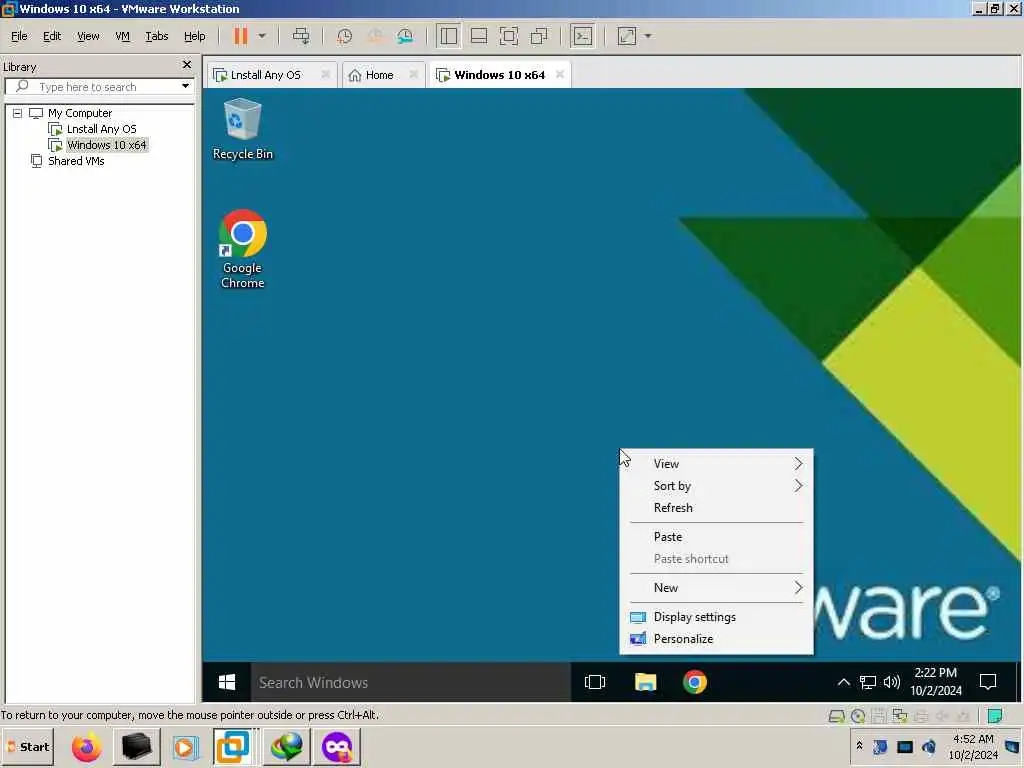
Task: Open the File menu
Action: tap(19, 36)
